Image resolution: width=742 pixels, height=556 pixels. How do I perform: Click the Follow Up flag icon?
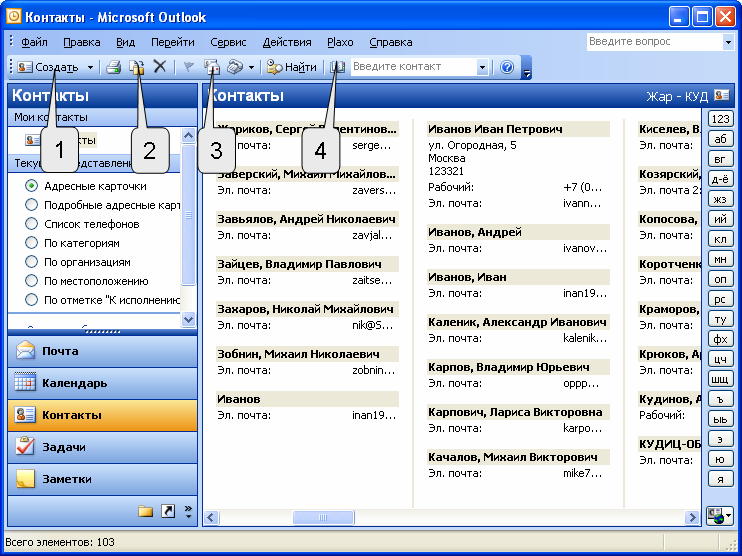188,67
